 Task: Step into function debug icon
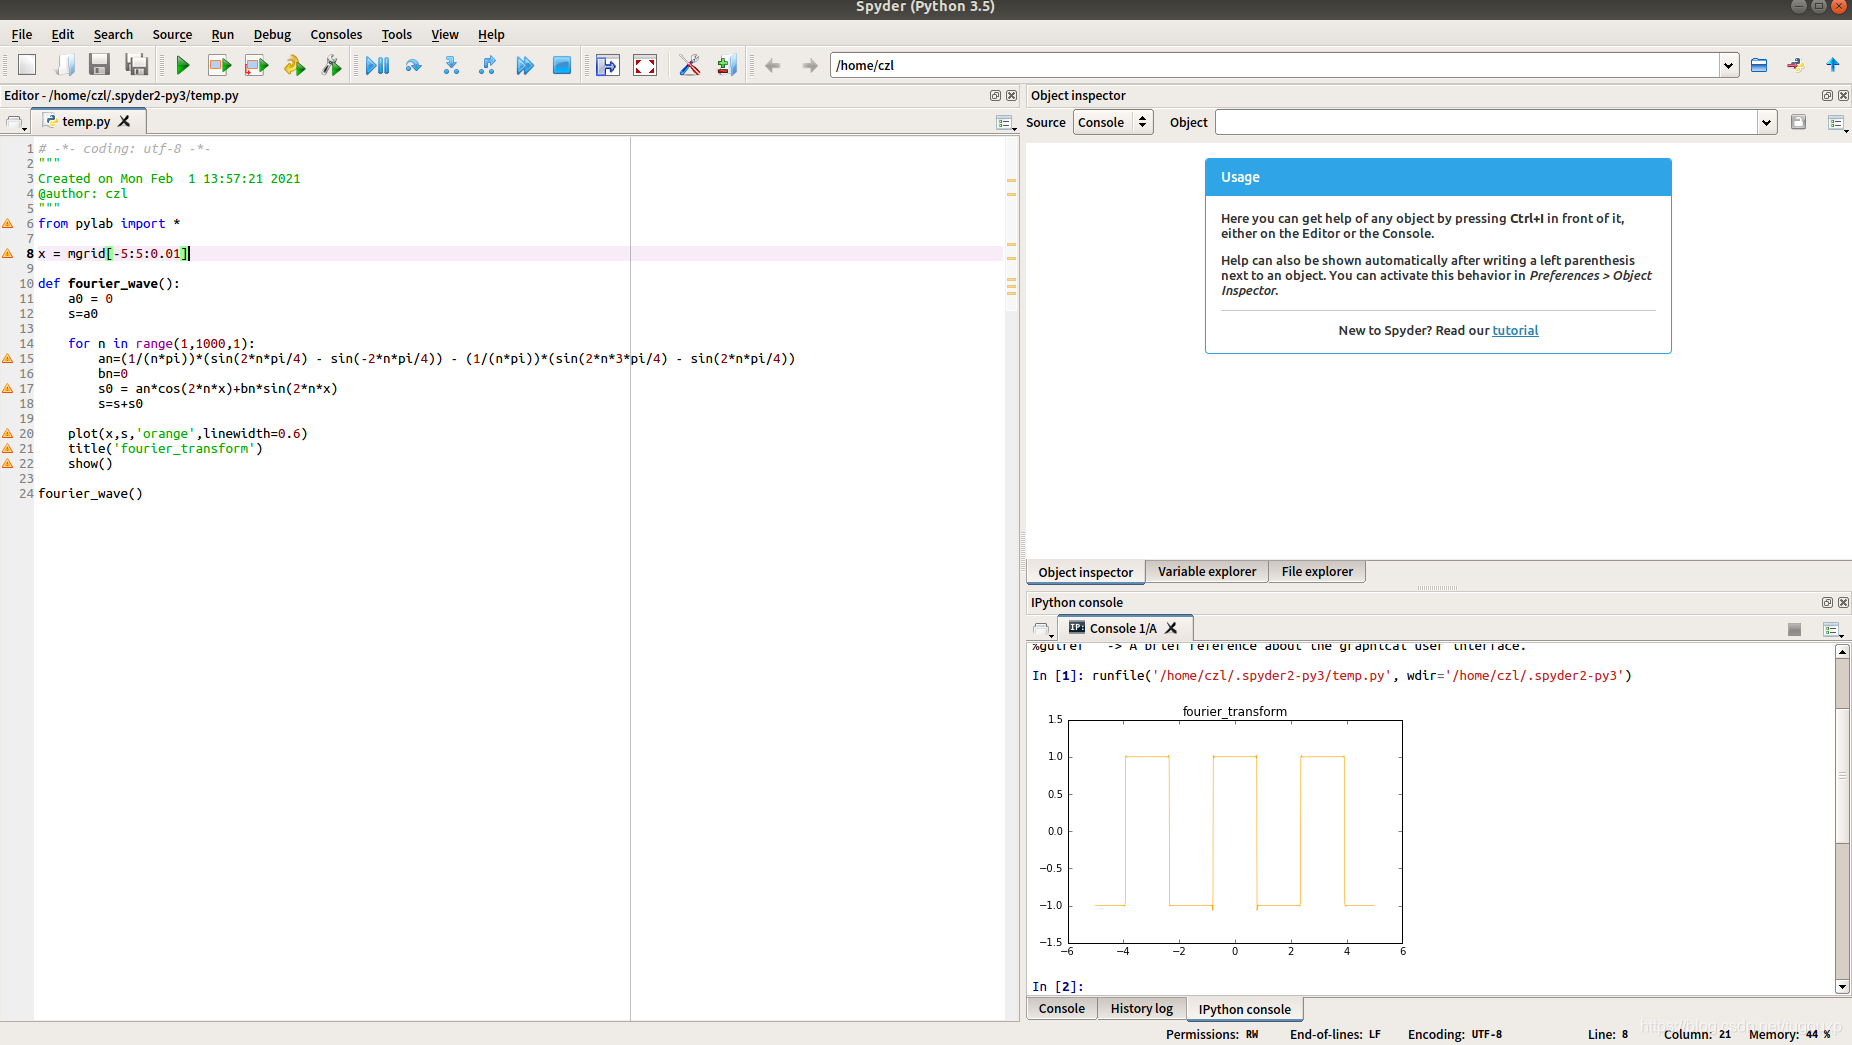coord(451,65)
